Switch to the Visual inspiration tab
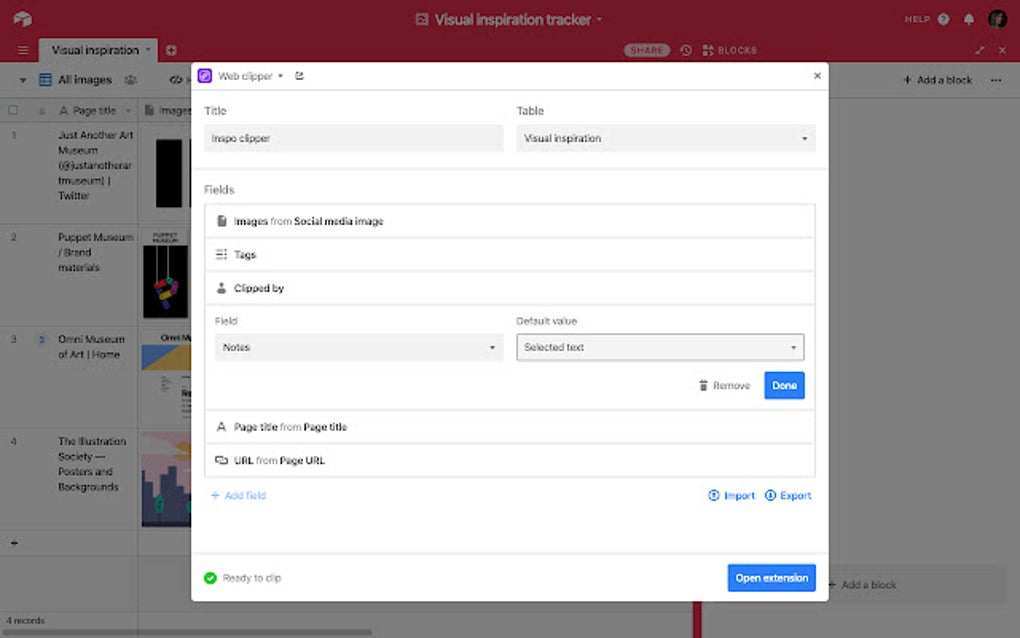 coord(96,49)
